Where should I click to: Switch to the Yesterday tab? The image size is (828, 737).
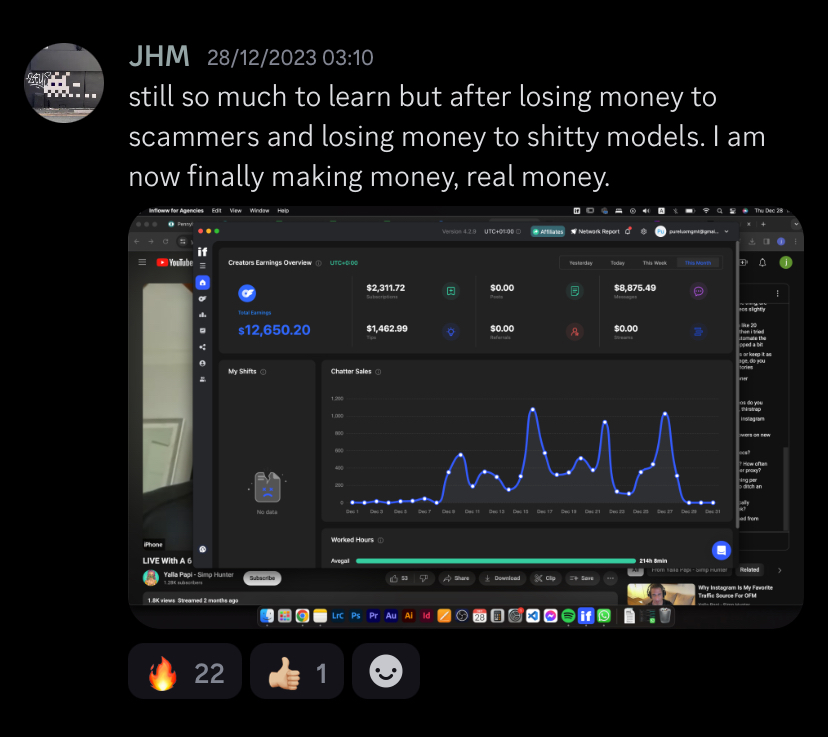(581, 263)
